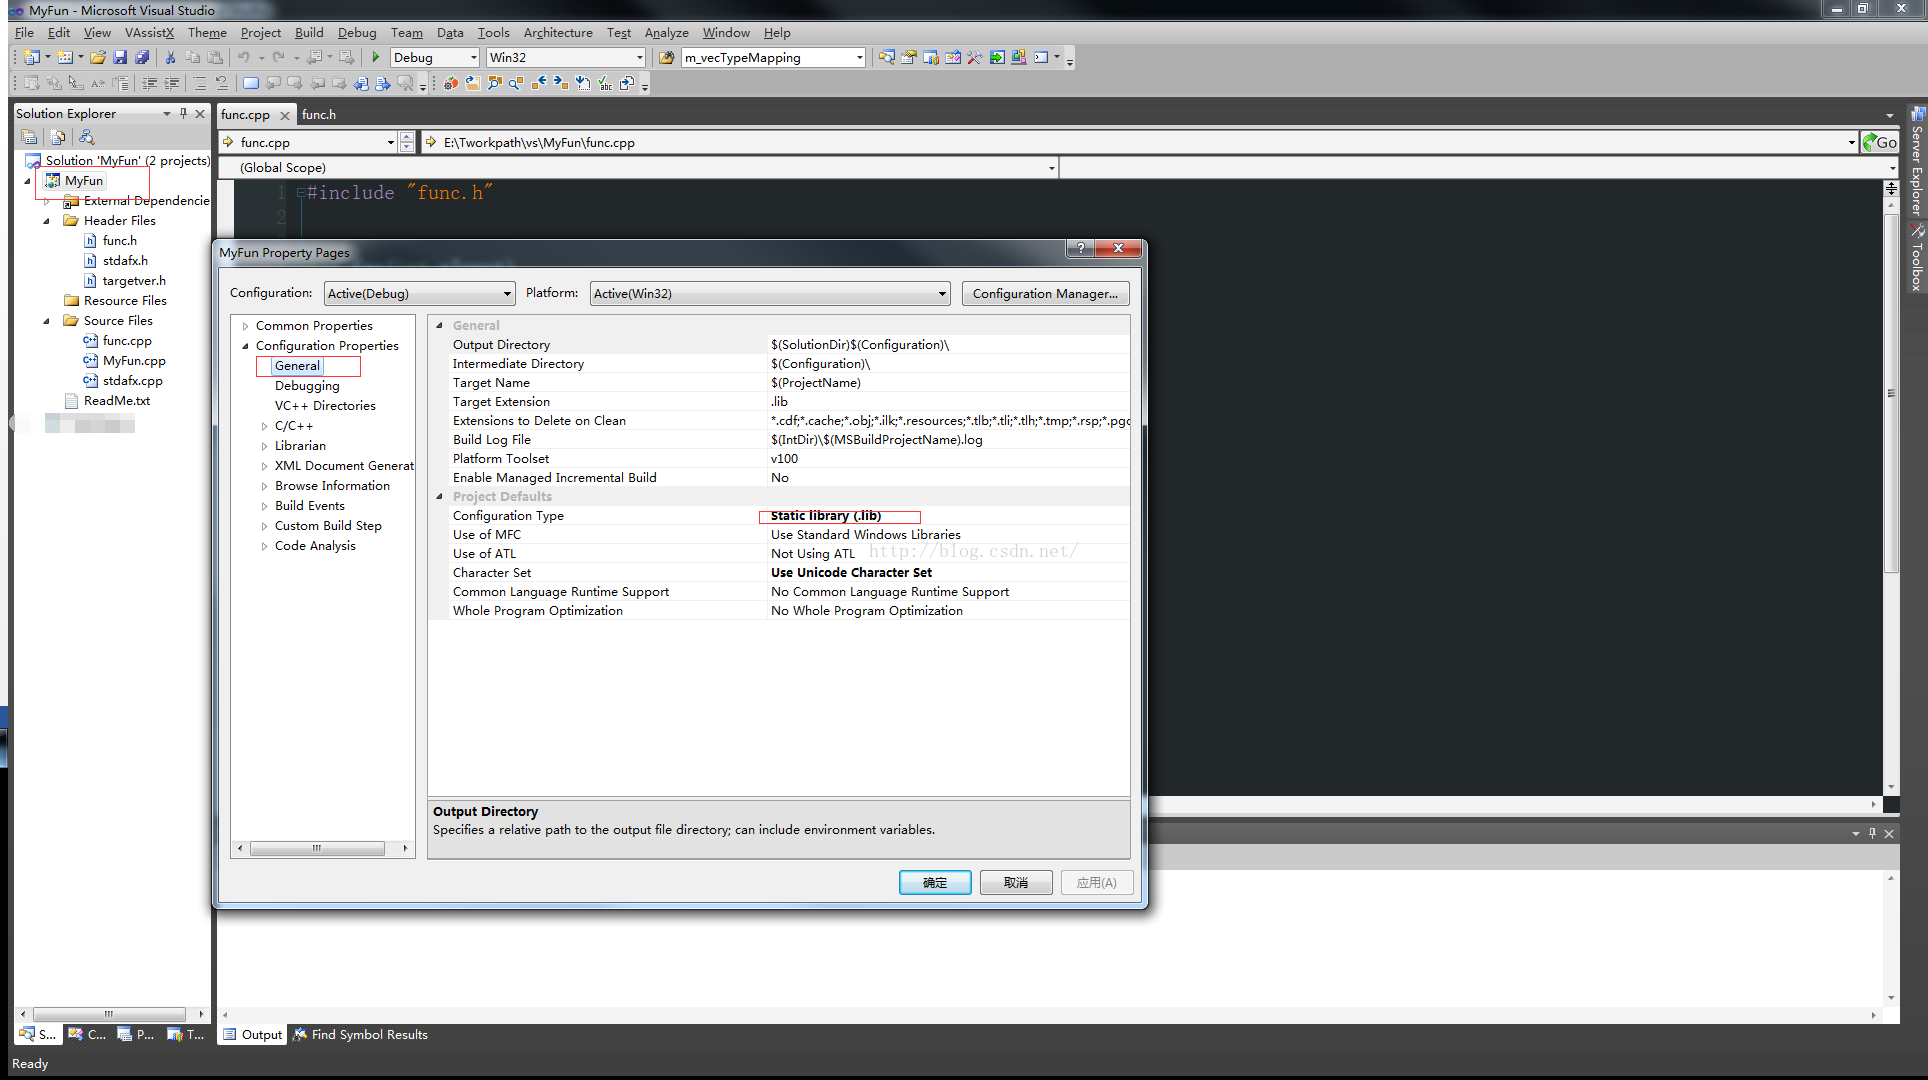
Task: Click the Toolbox wrench icon in toolbar
Action: 975,58
